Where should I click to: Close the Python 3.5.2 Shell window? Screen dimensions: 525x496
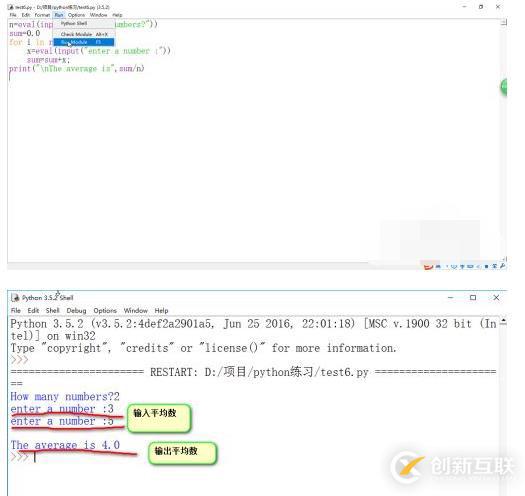point(496,297)
